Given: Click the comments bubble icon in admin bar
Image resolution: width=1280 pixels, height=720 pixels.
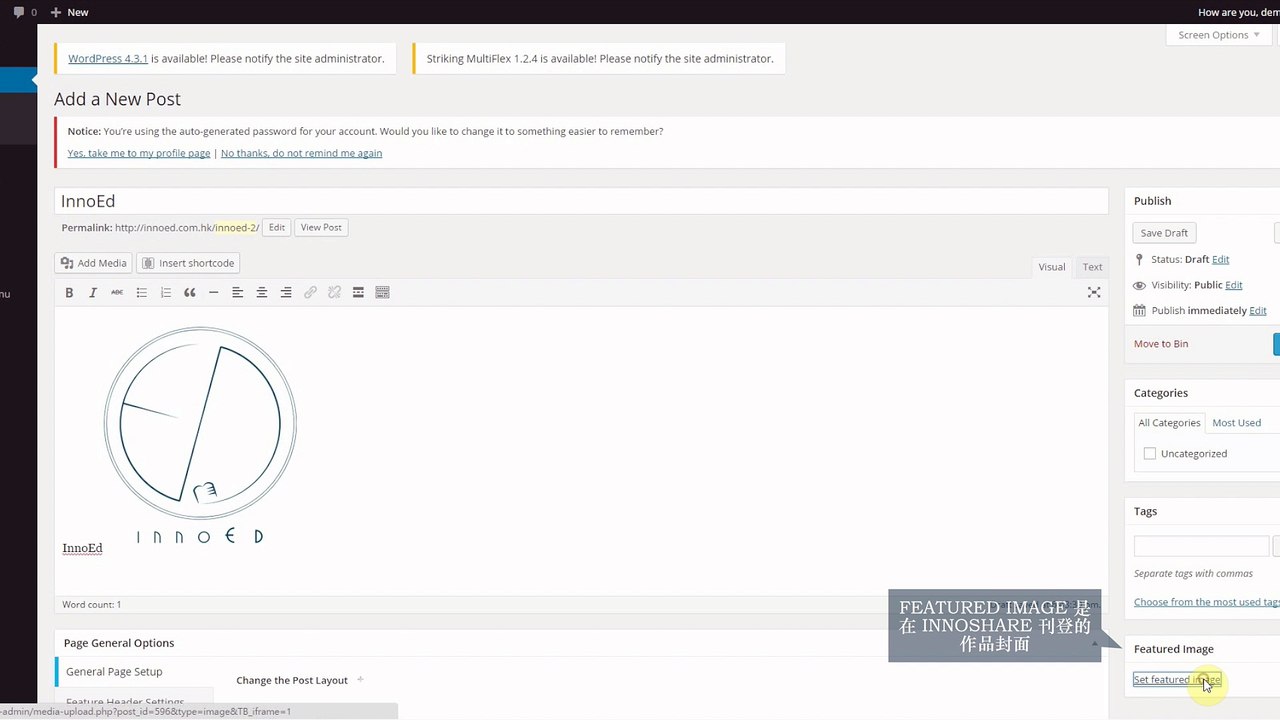Looking at the screenshot, I should coord(19,12).
